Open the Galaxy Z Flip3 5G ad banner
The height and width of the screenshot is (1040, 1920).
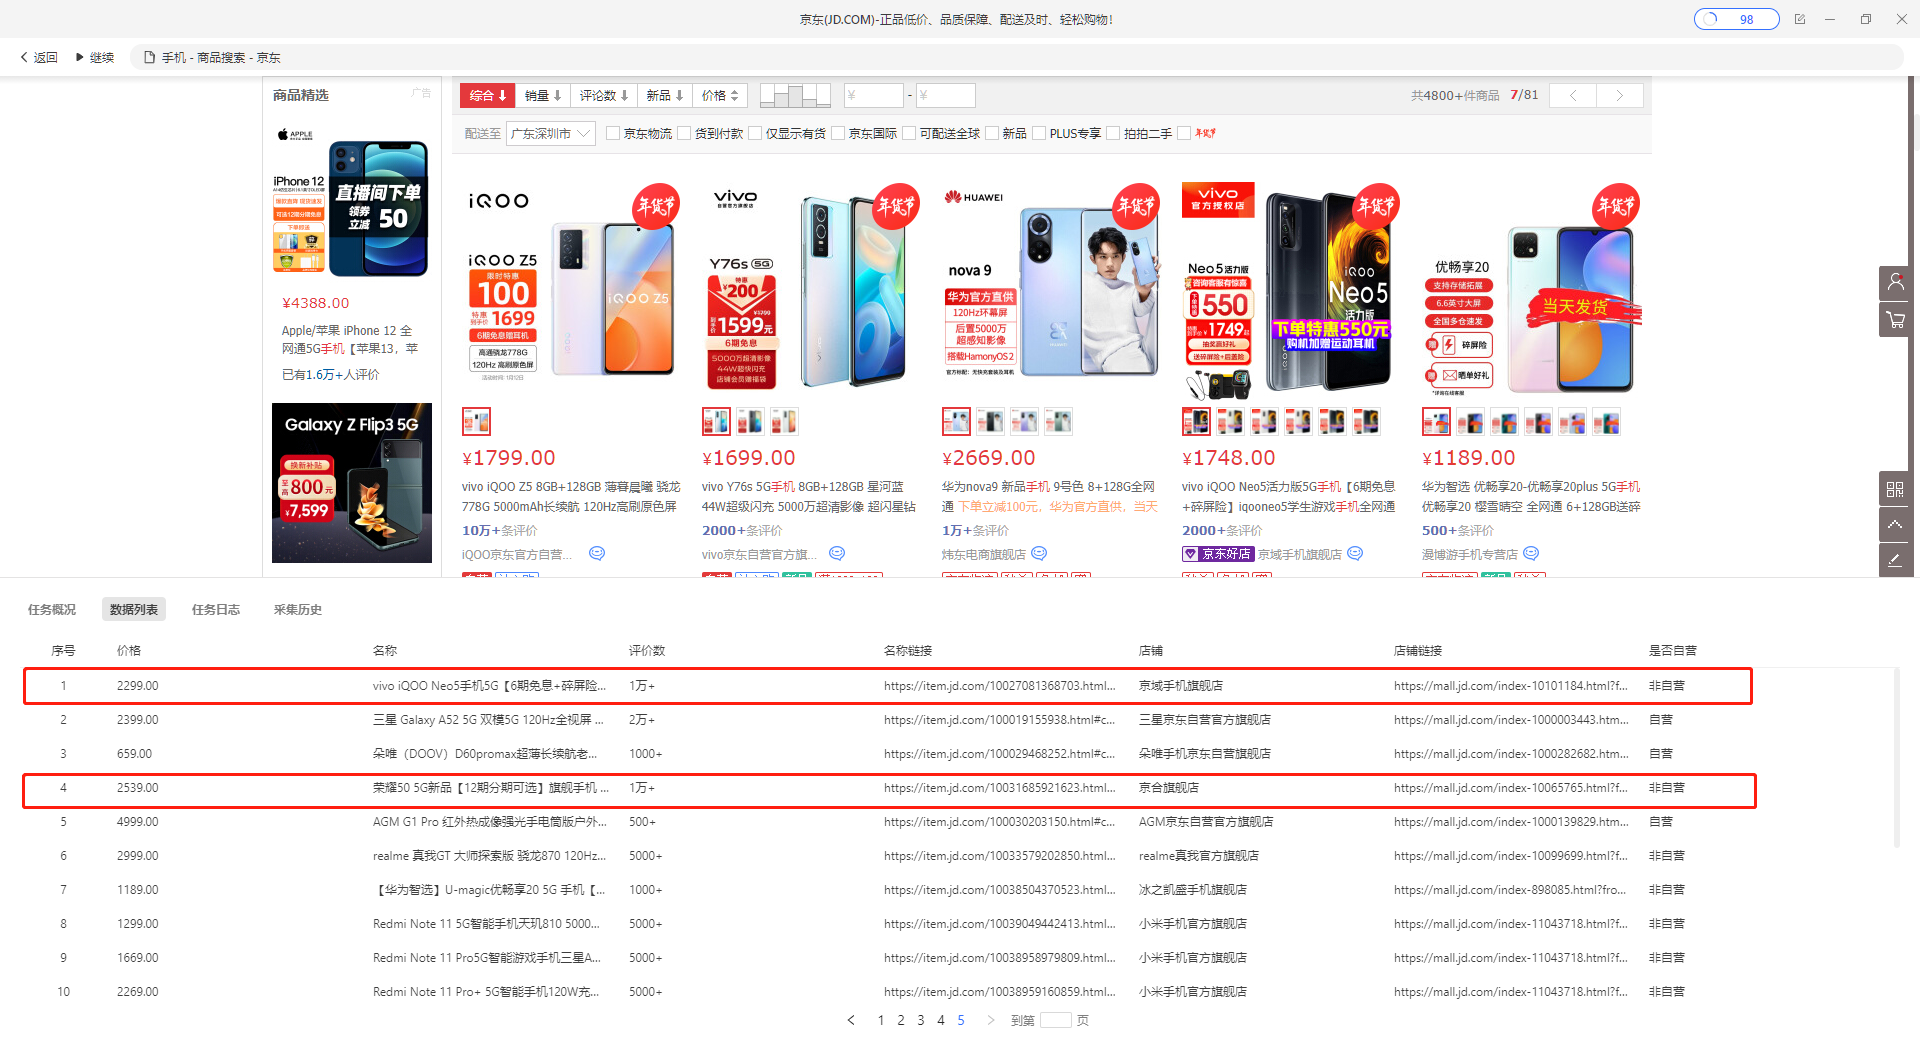point(352,483)
